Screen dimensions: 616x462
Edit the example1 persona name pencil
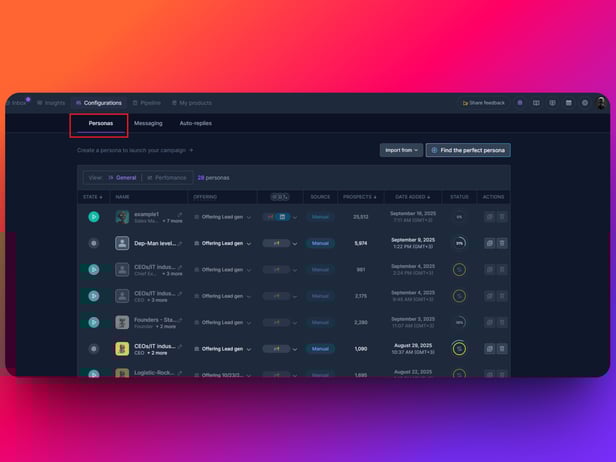(x=180, y=214)
